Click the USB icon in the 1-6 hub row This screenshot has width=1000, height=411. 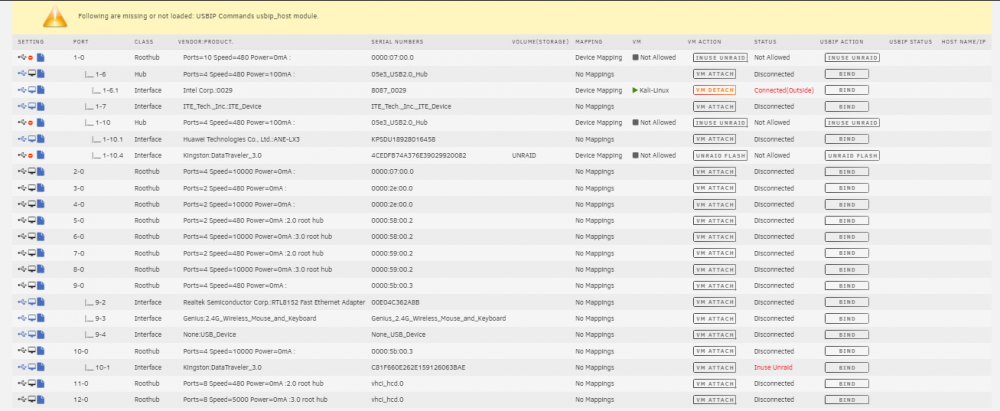click(22, 74)
